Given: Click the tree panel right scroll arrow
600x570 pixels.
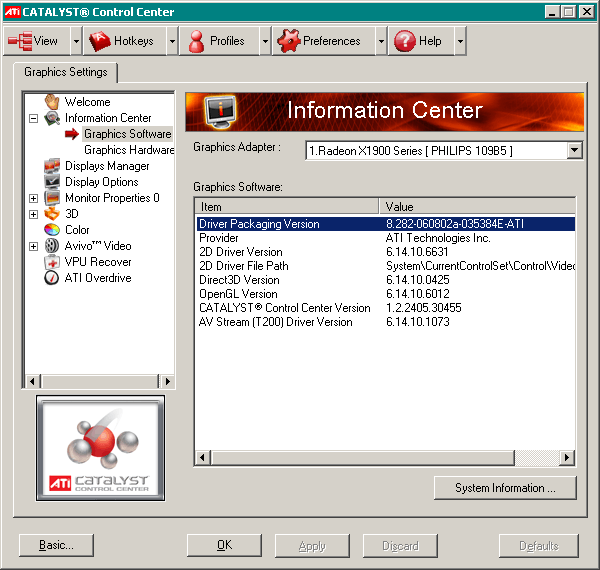Looking at the screenshot, I should click(167, 381).
